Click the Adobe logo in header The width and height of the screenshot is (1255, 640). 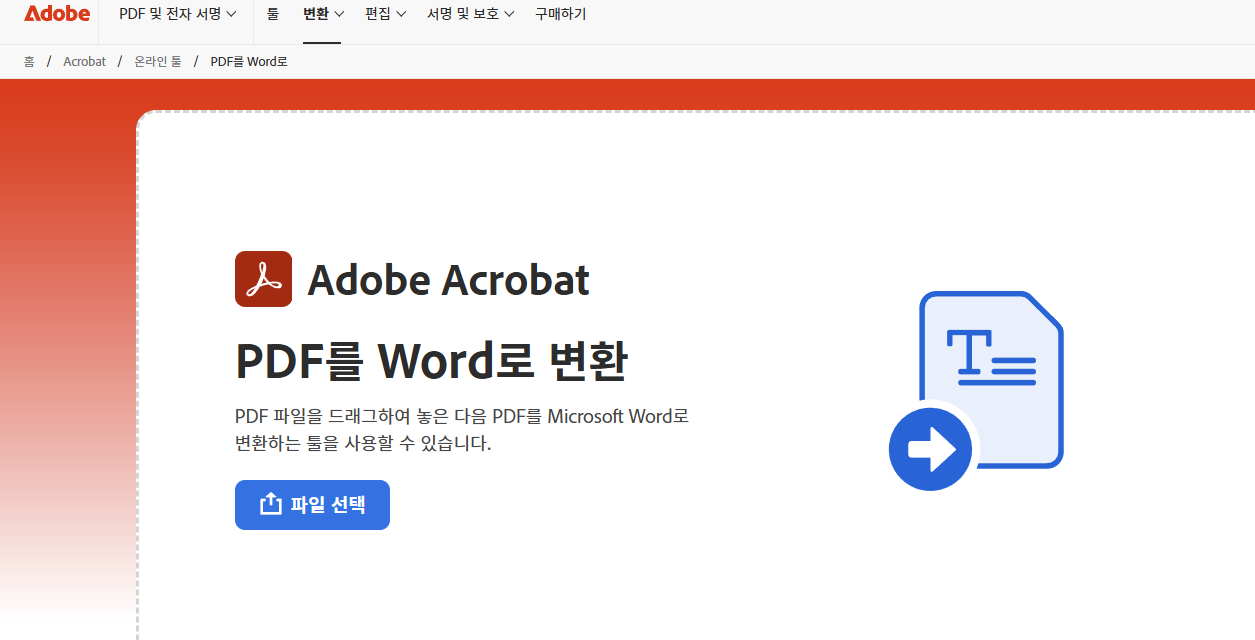[57, 14]
